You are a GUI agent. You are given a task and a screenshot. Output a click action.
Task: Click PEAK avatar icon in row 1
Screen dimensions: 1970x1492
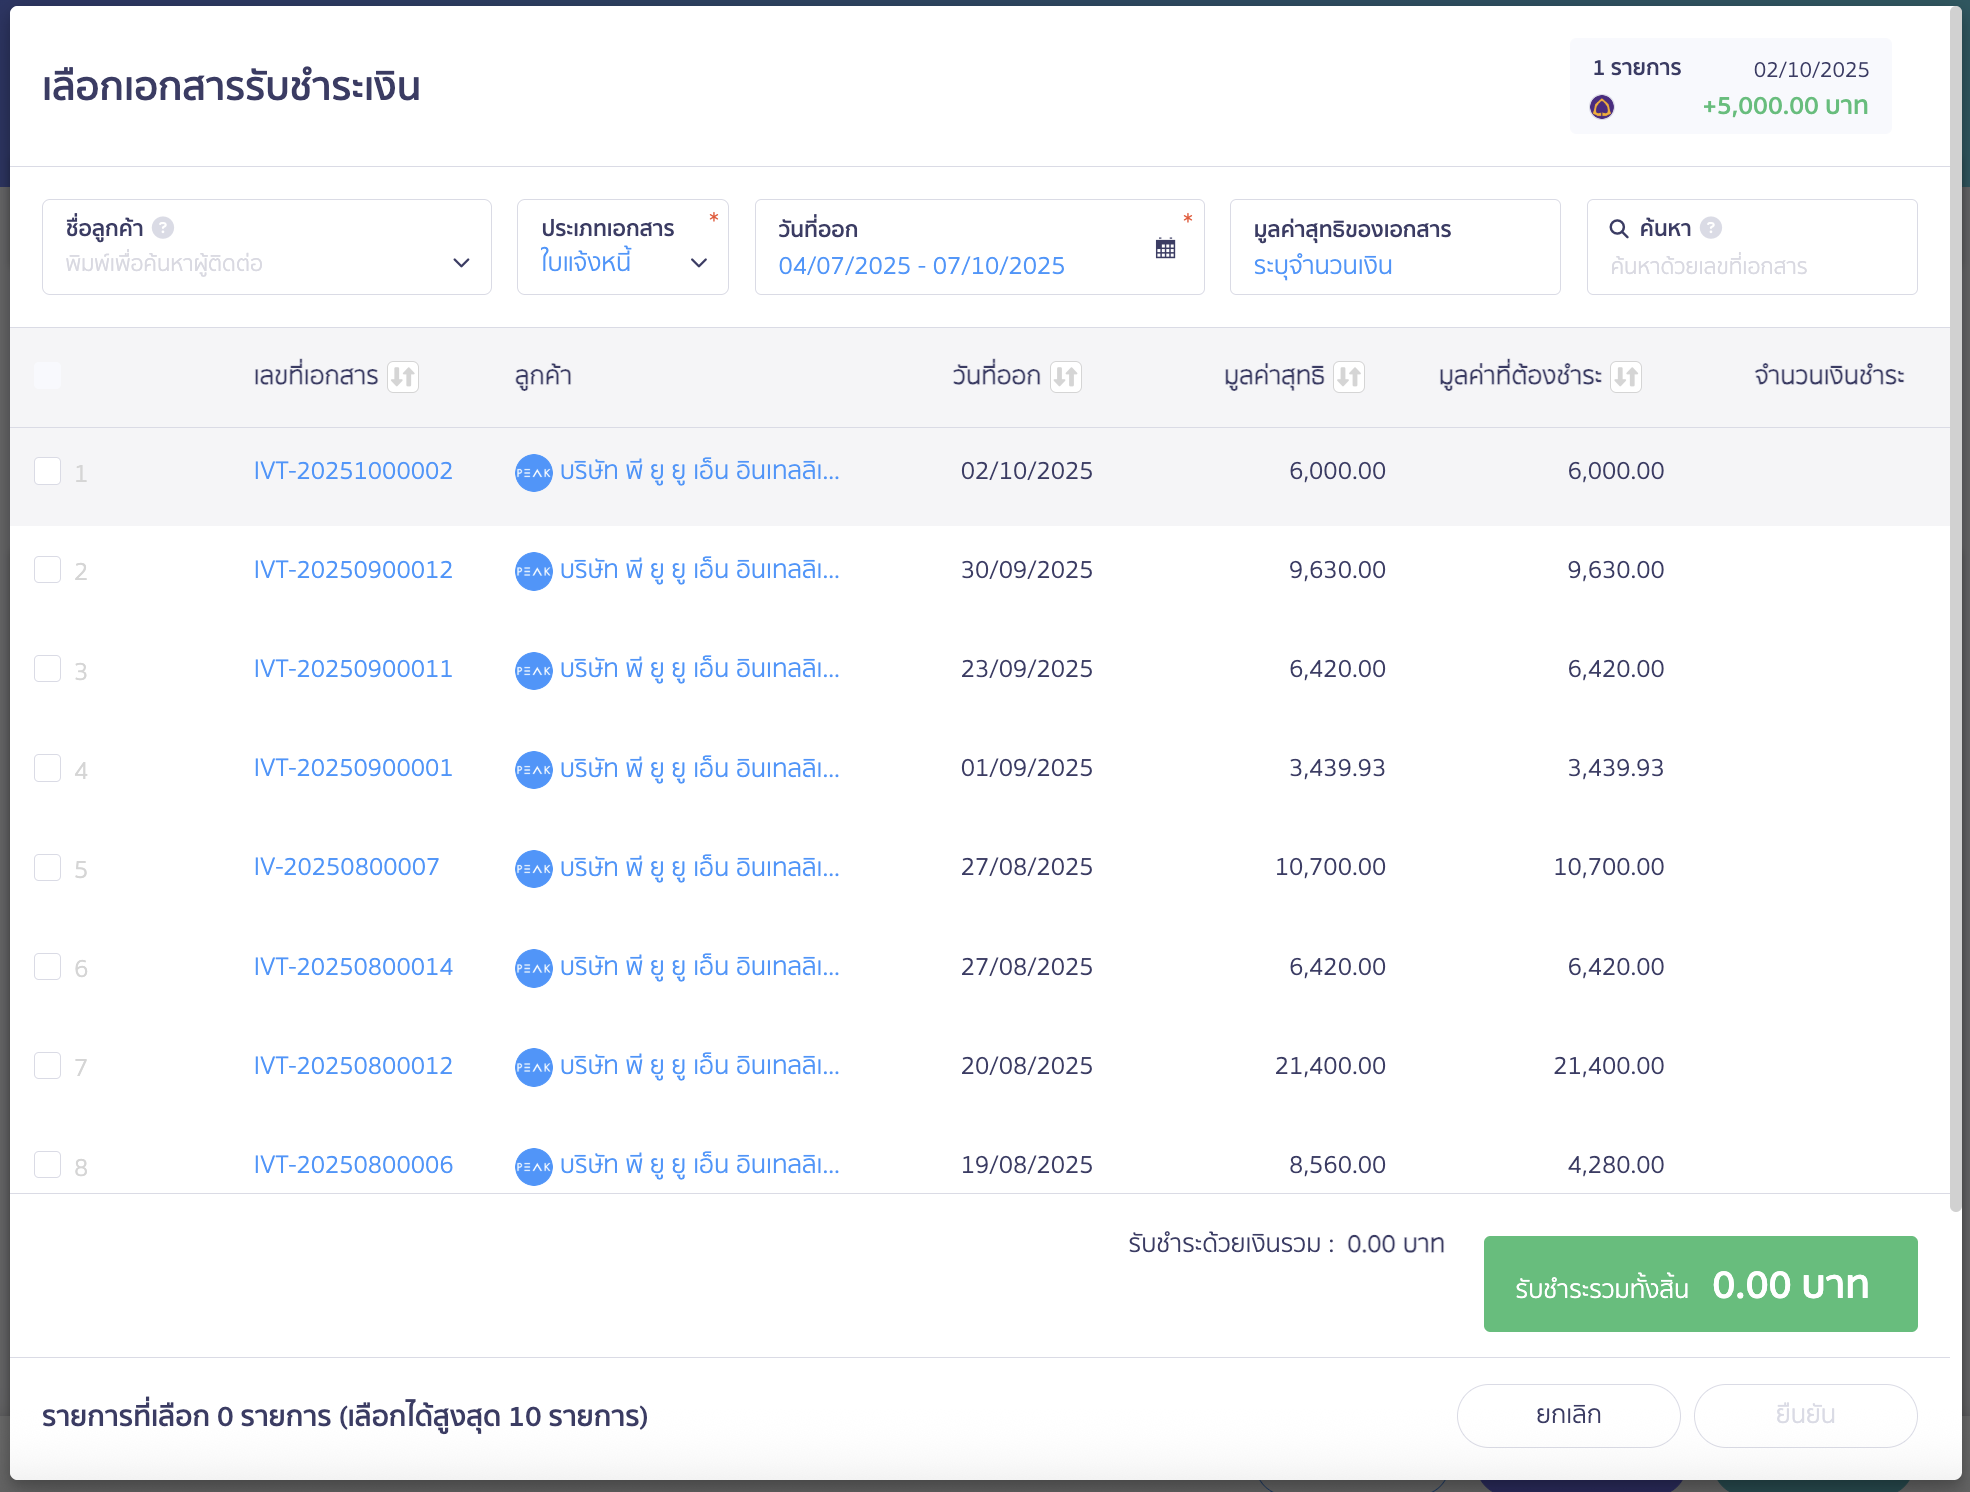click(x=533, y=472)
